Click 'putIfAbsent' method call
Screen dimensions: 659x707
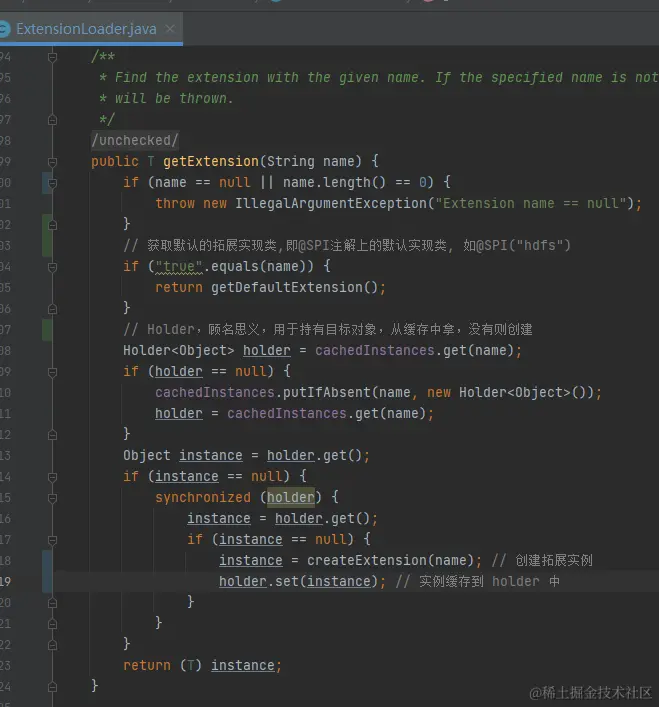(326, 392)
